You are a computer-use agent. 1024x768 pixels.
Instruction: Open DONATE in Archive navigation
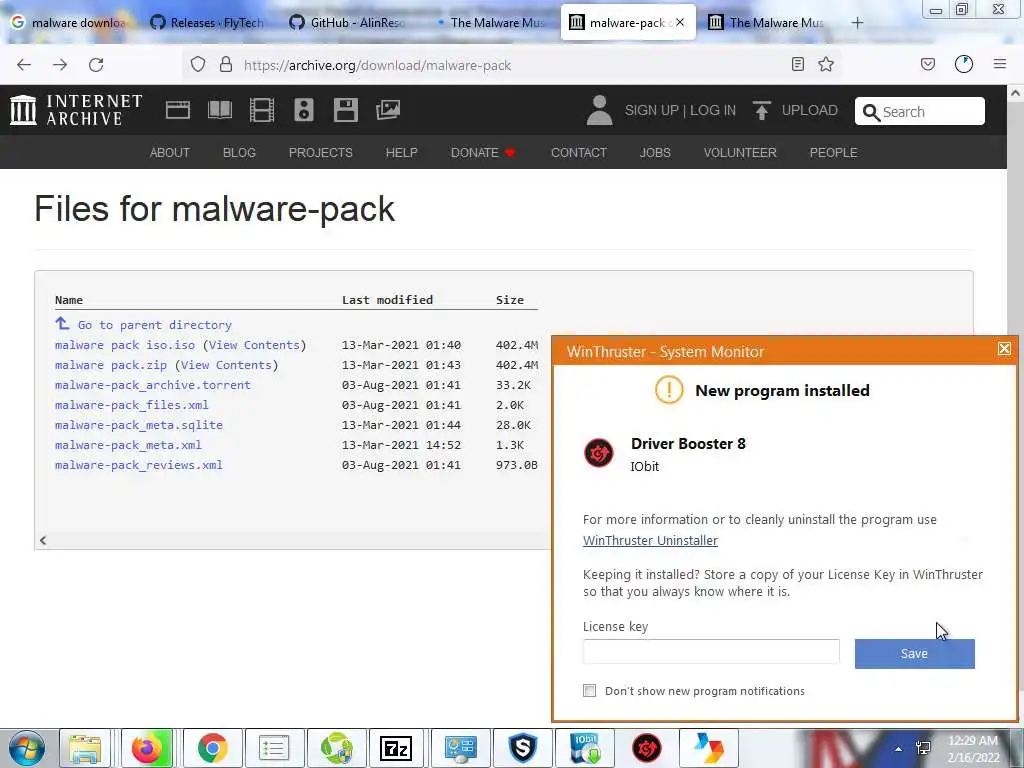point(483,153)
